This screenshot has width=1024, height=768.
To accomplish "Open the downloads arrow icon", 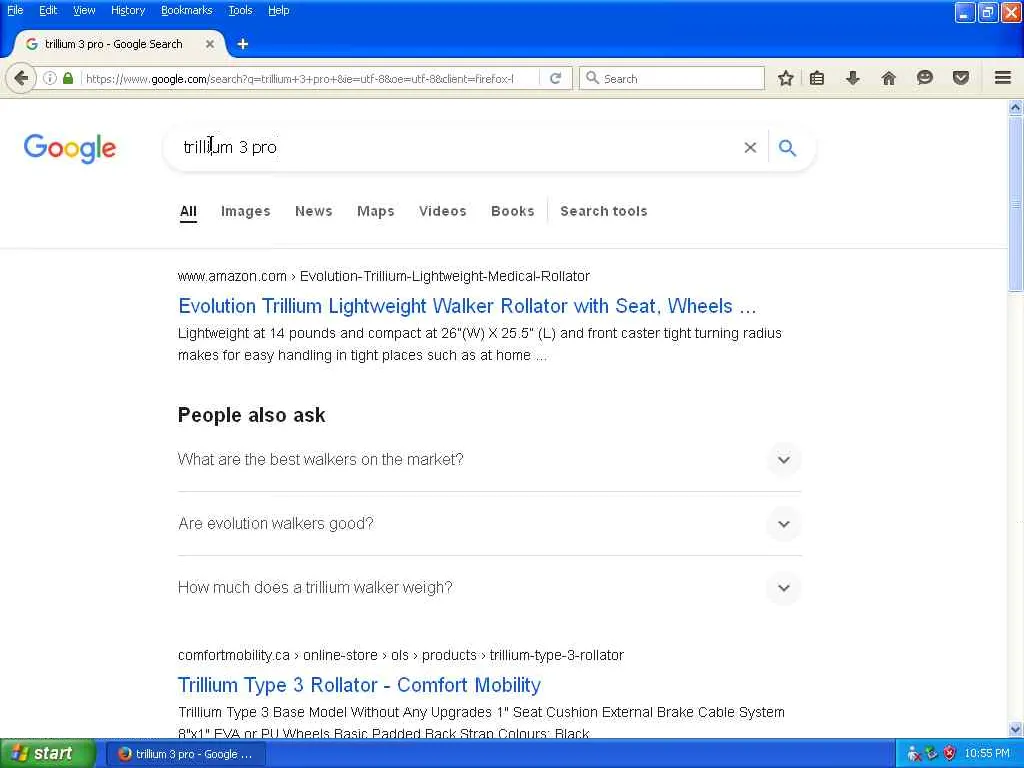I will (x=852, y=78).
